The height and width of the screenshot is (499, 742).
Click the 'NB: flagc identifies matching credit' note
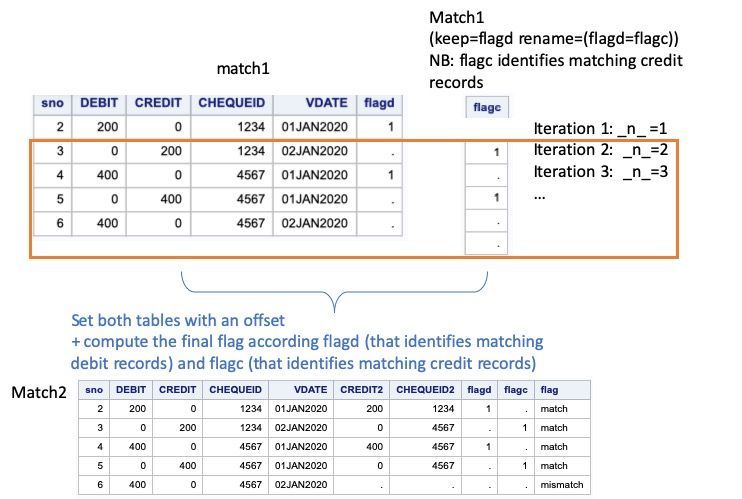coord(555,60)
